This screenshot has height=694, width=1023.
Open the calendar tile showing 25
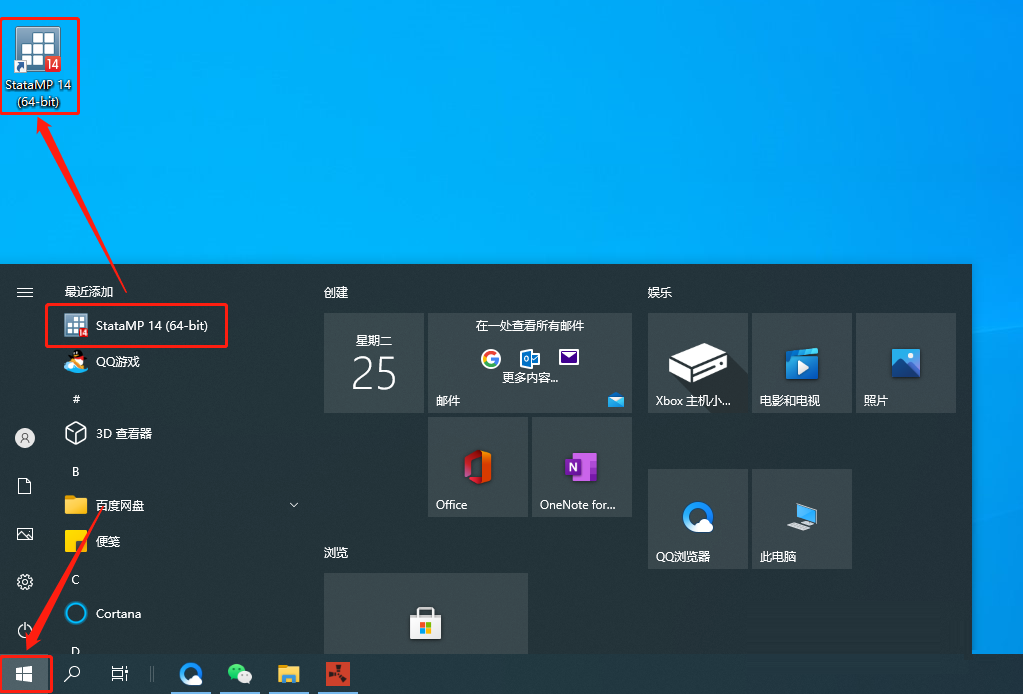(x=374, y=363)
